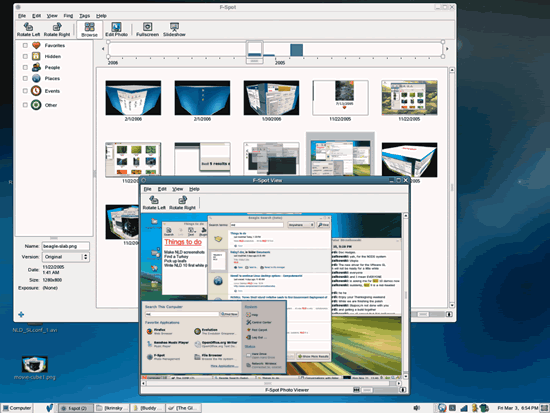Click Rotate Right in main F-Spot toolbar
Viewport: 550px width, 413px height.
pyautogui.click(x=57, y=29)
